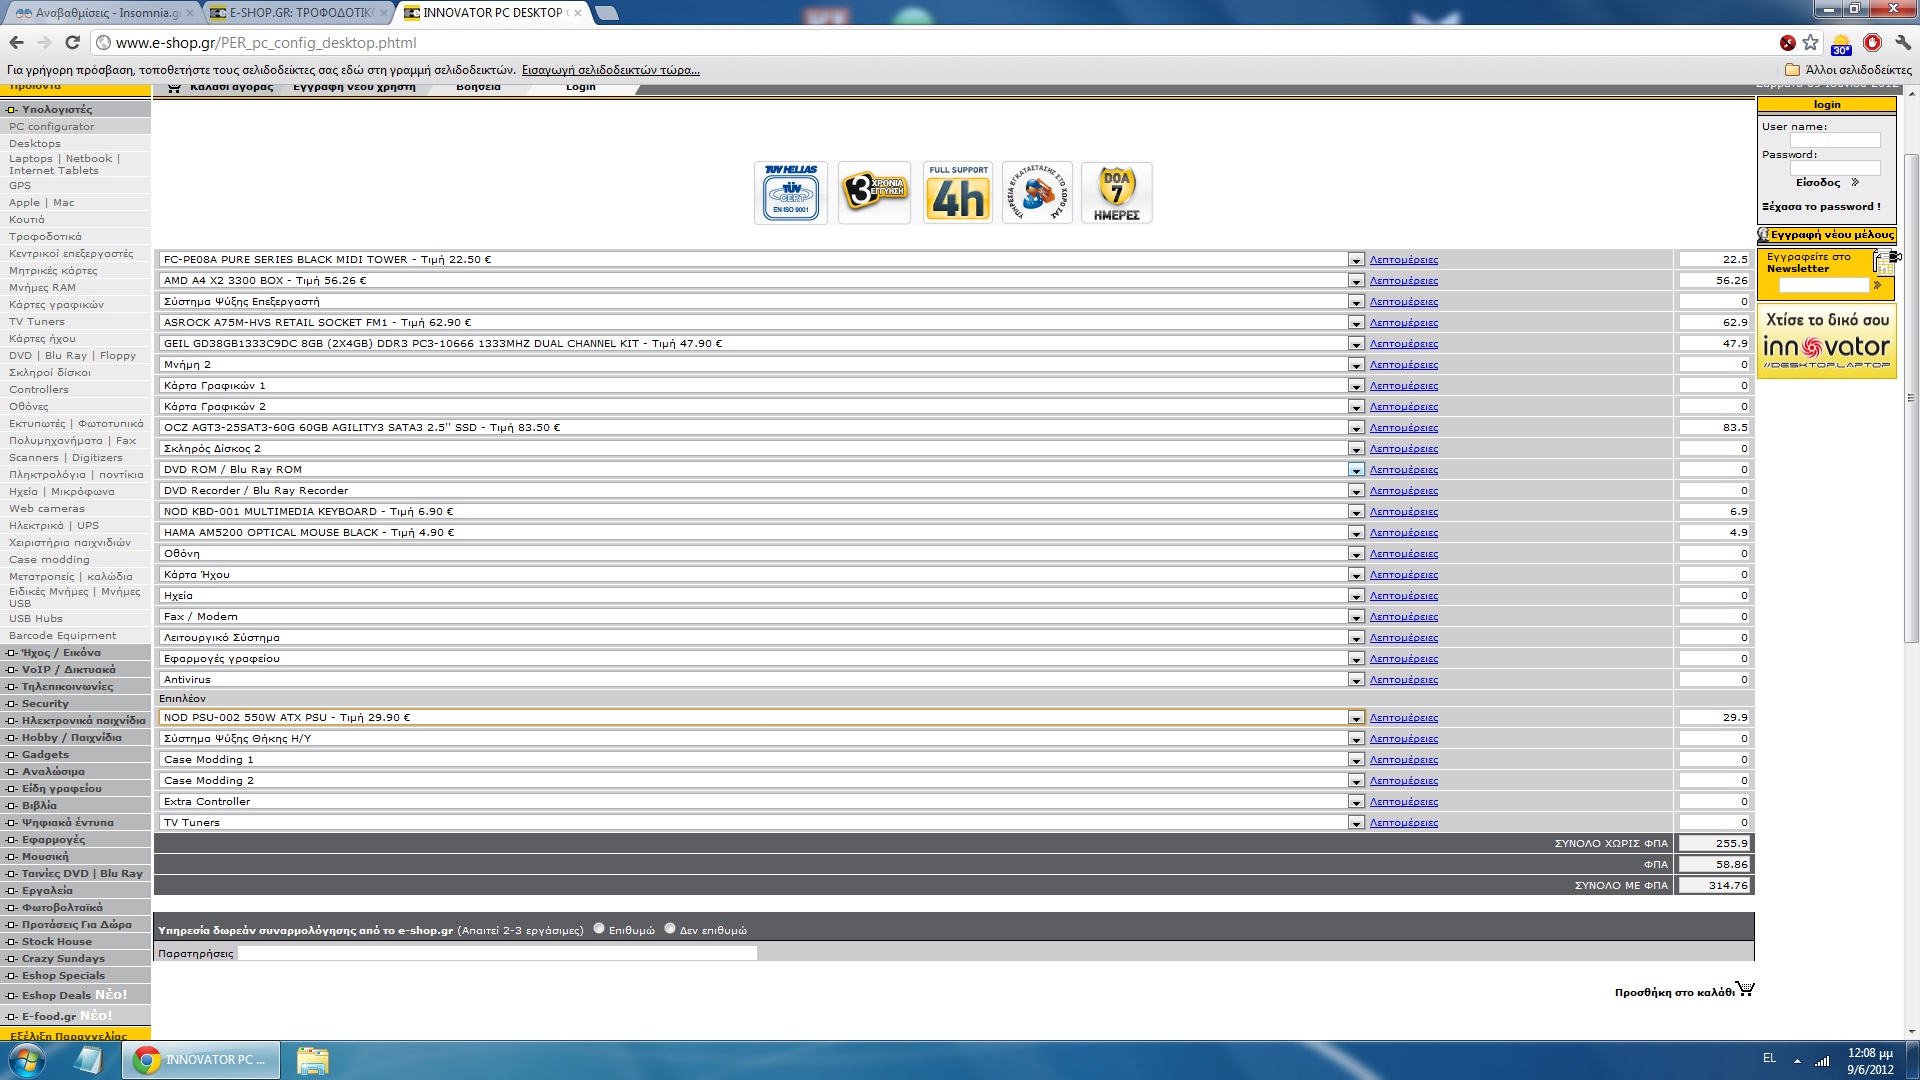The height and width of the screenshot is (1080, 1920).
Task: Click the Full Support 4h badge
Action: [x=958, y=192]
